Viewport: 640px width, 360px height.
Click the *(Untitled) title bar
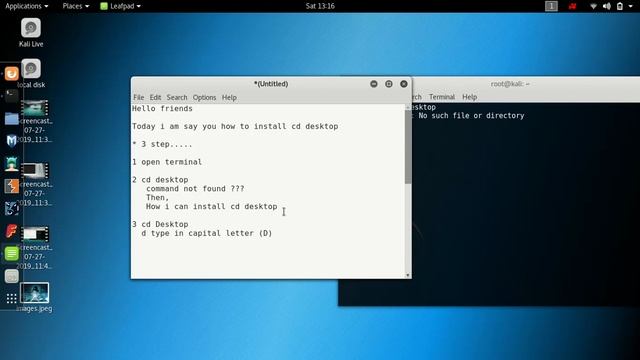pos(271,84)
